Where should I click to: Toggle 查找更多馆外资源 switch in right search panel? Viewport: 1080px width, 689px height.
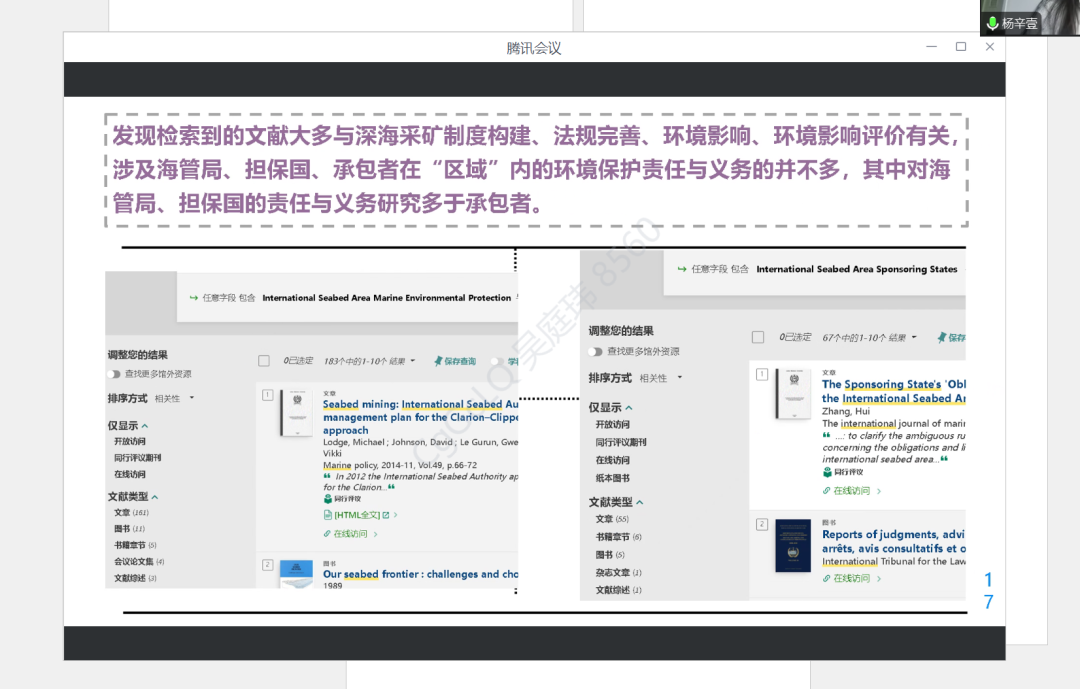[x=596, y=351]
